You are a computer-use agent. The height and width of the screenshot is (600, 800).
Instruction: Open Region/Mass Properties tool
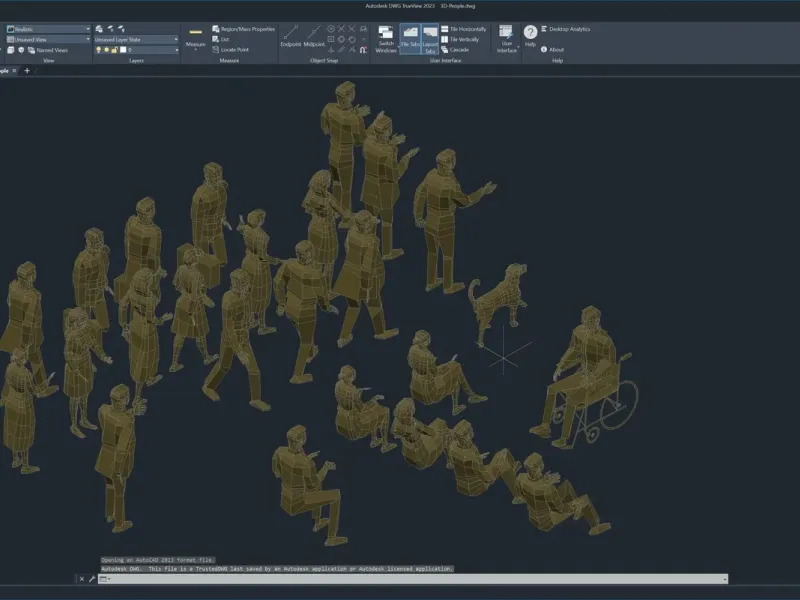[x=242, y=29]
